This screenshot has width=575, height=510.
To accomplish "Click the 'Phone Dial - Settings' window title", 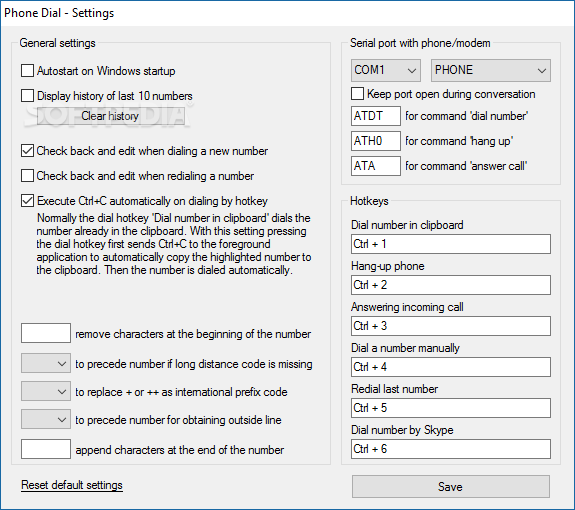I will click(x=59, y=13).
